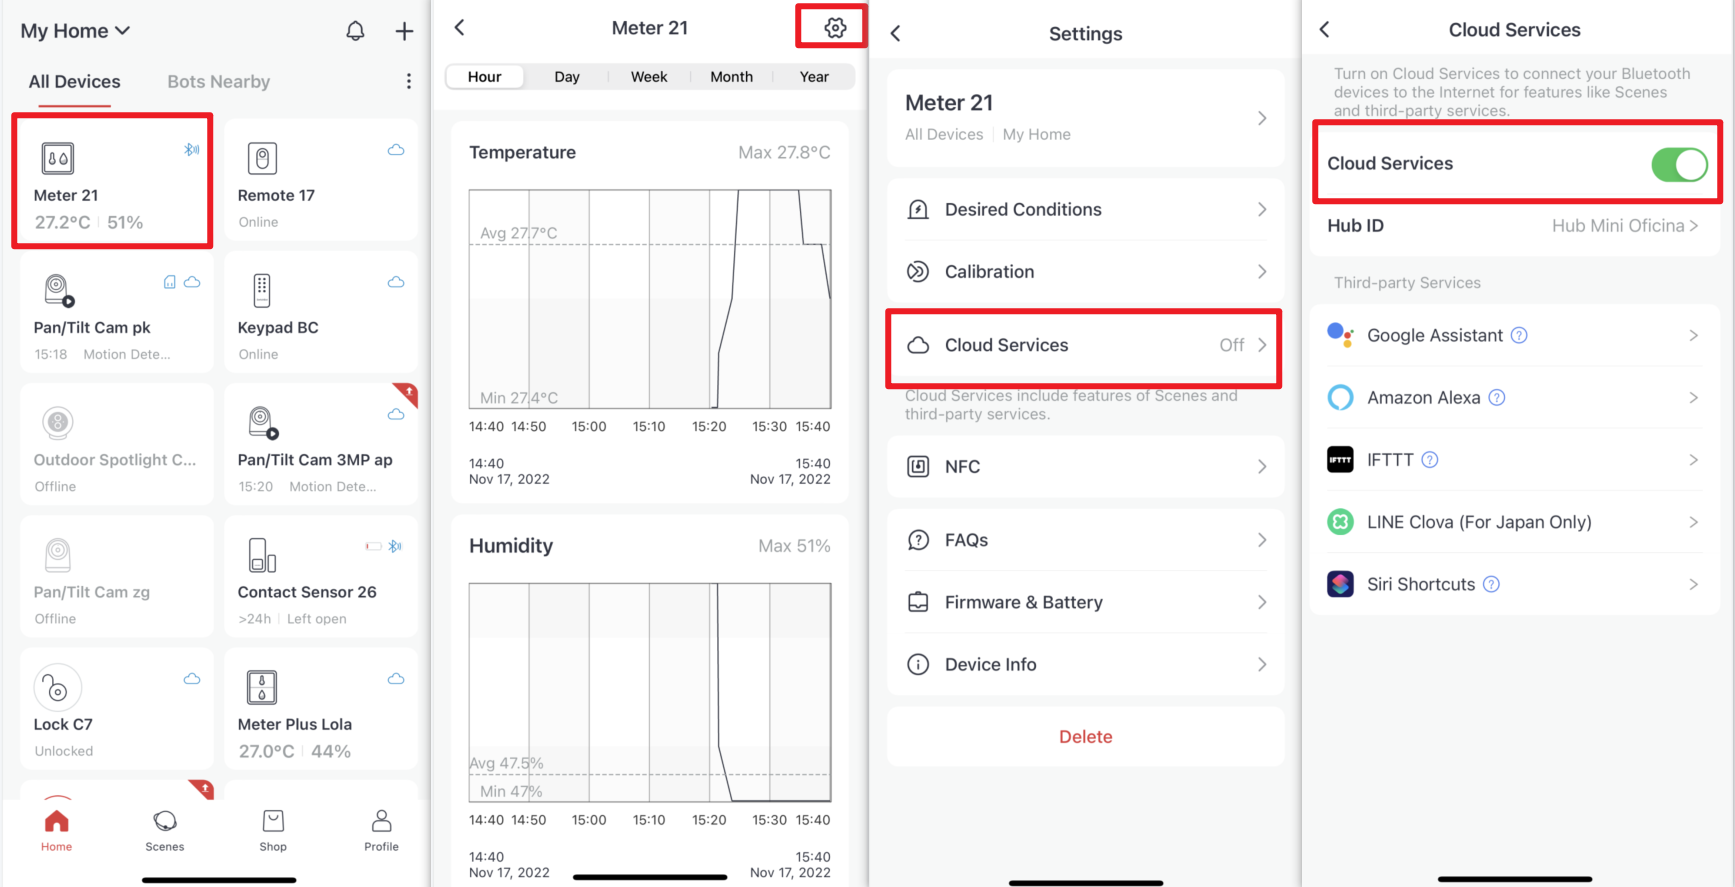Toggle the Cloud Services switch off
1735x887 pixels.
tap(1679, 164)
